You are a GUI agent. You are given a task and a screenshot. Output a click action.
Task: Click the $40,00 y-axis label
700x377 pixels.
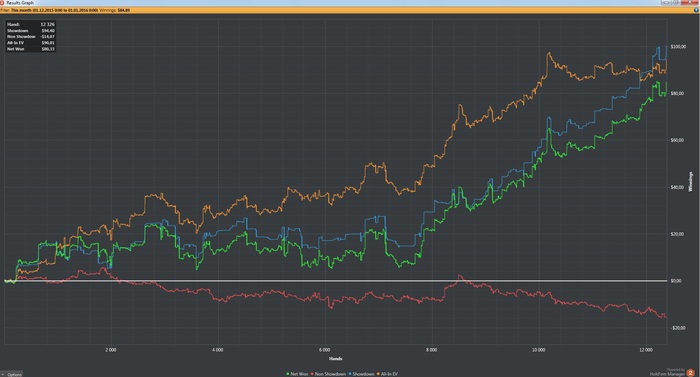pyautogui.click(x=677, y=187)
